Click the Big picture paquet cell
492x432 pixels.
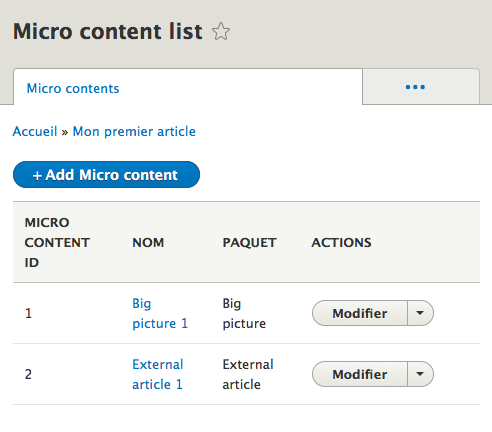[x=244, y=313]
